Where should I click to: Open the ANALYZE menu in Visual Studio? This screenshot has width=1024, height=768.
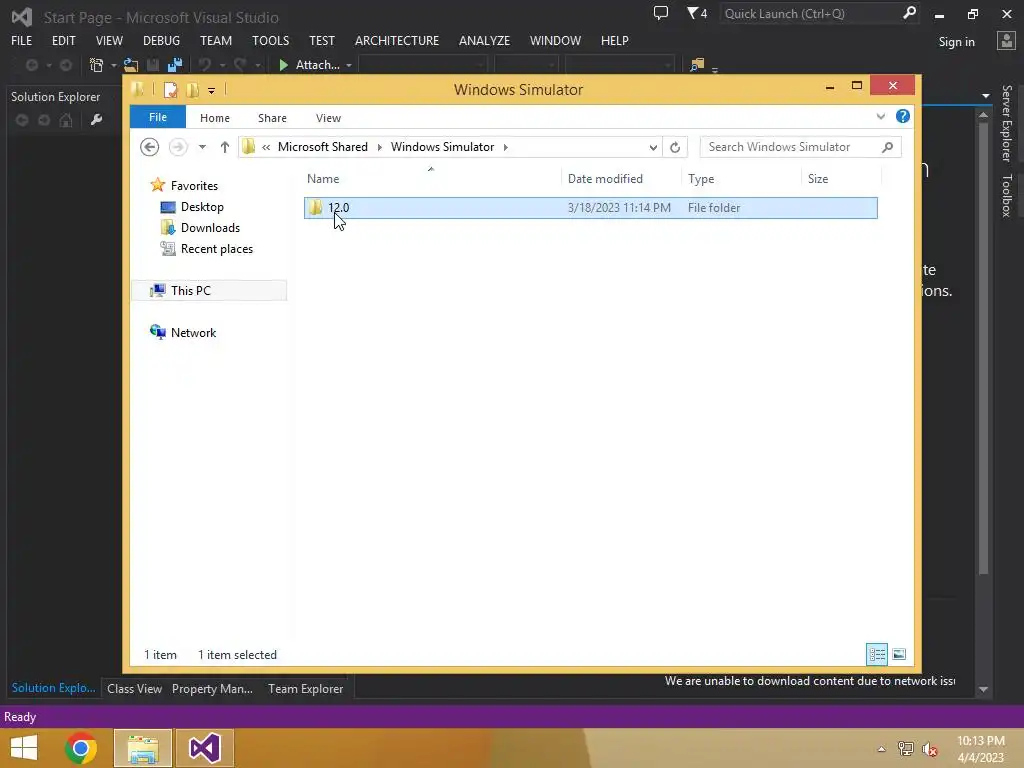[485, 40]
